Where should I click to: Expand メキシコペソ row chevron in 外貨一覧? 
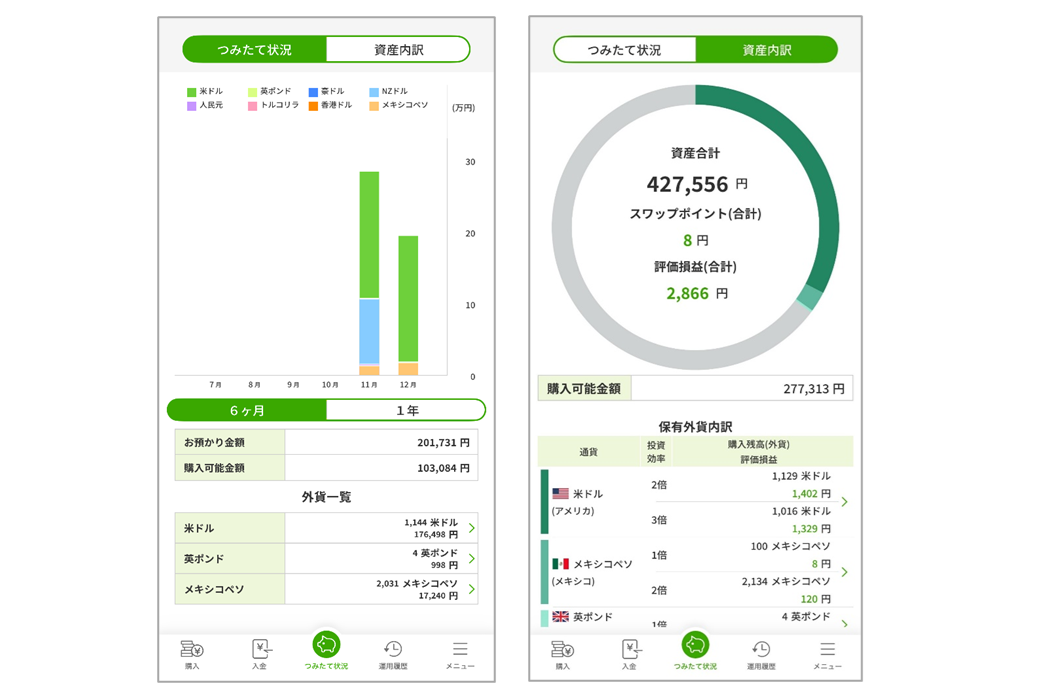click(472, 589)
